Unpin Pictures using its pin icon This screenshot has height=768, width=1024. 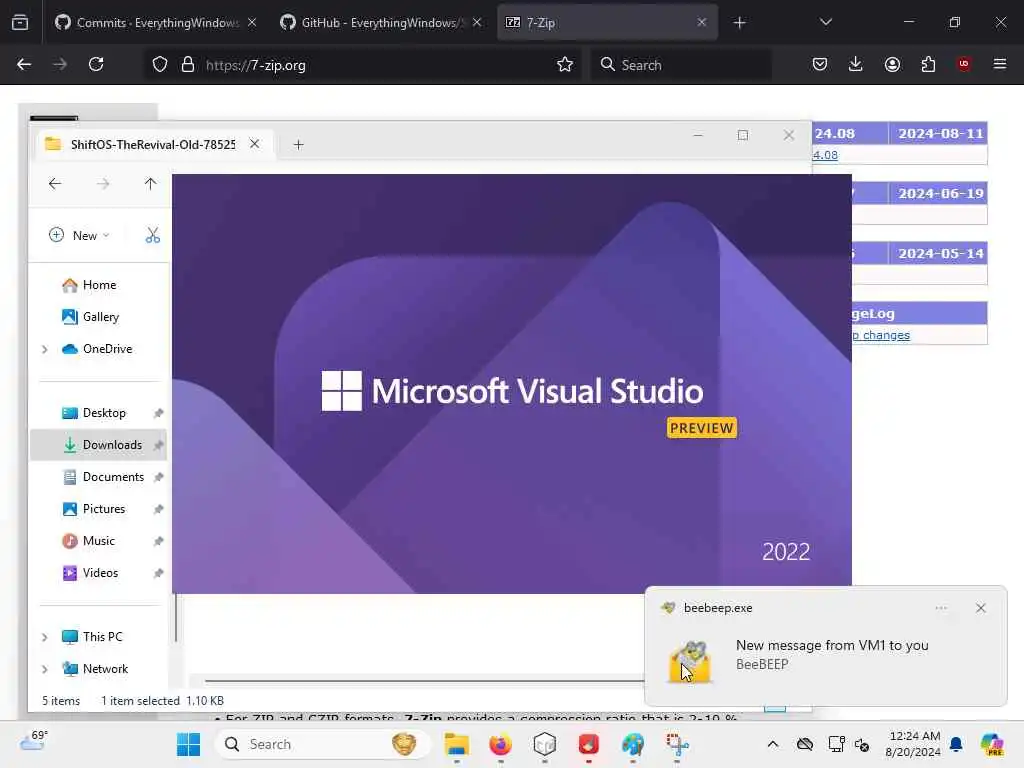click(x=158, y=509)
